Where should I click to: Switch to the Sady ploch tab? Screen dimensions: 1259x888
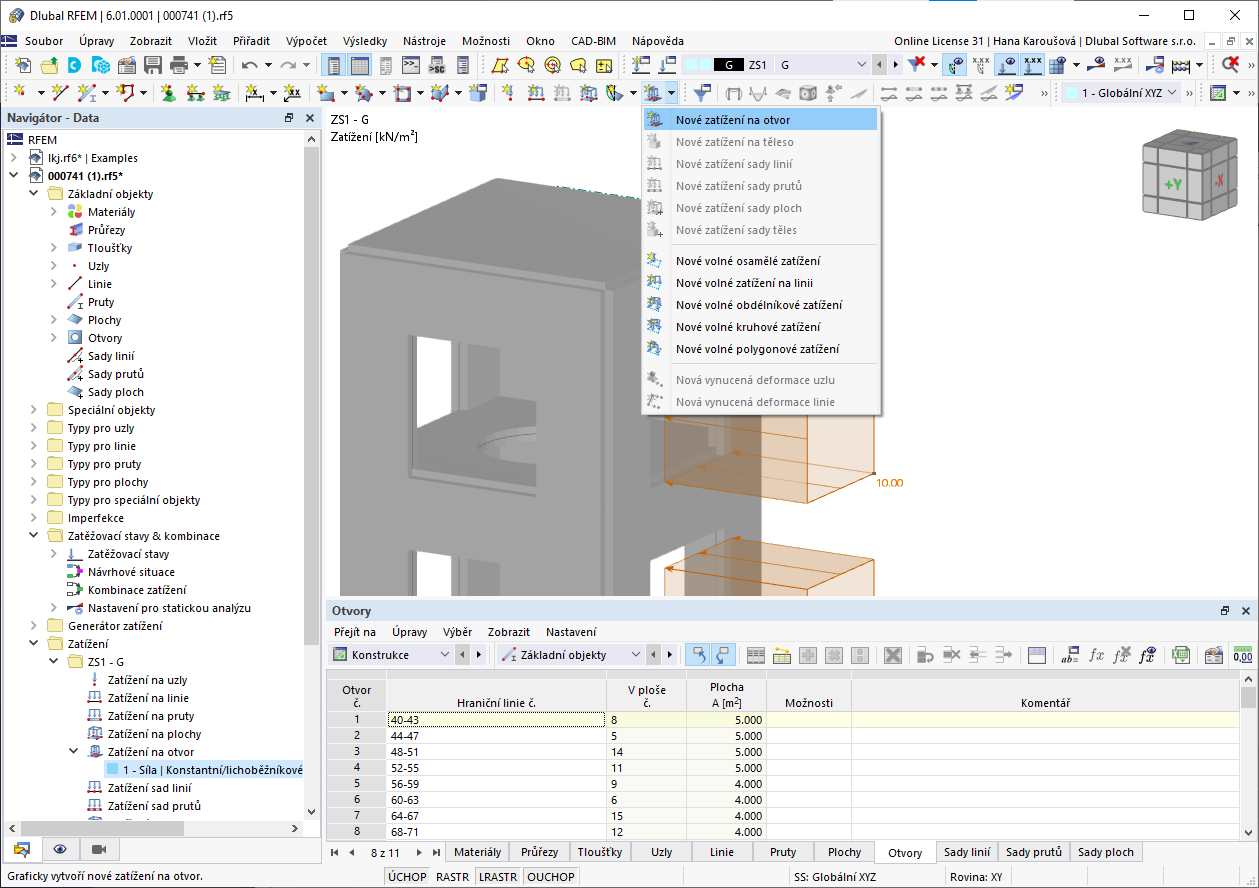pos(1106,852)
